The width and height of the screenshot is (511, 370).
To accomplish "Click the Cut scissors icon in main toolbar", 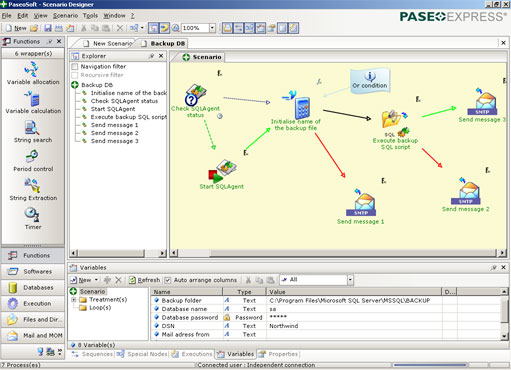I will click(x=84, y=28).
